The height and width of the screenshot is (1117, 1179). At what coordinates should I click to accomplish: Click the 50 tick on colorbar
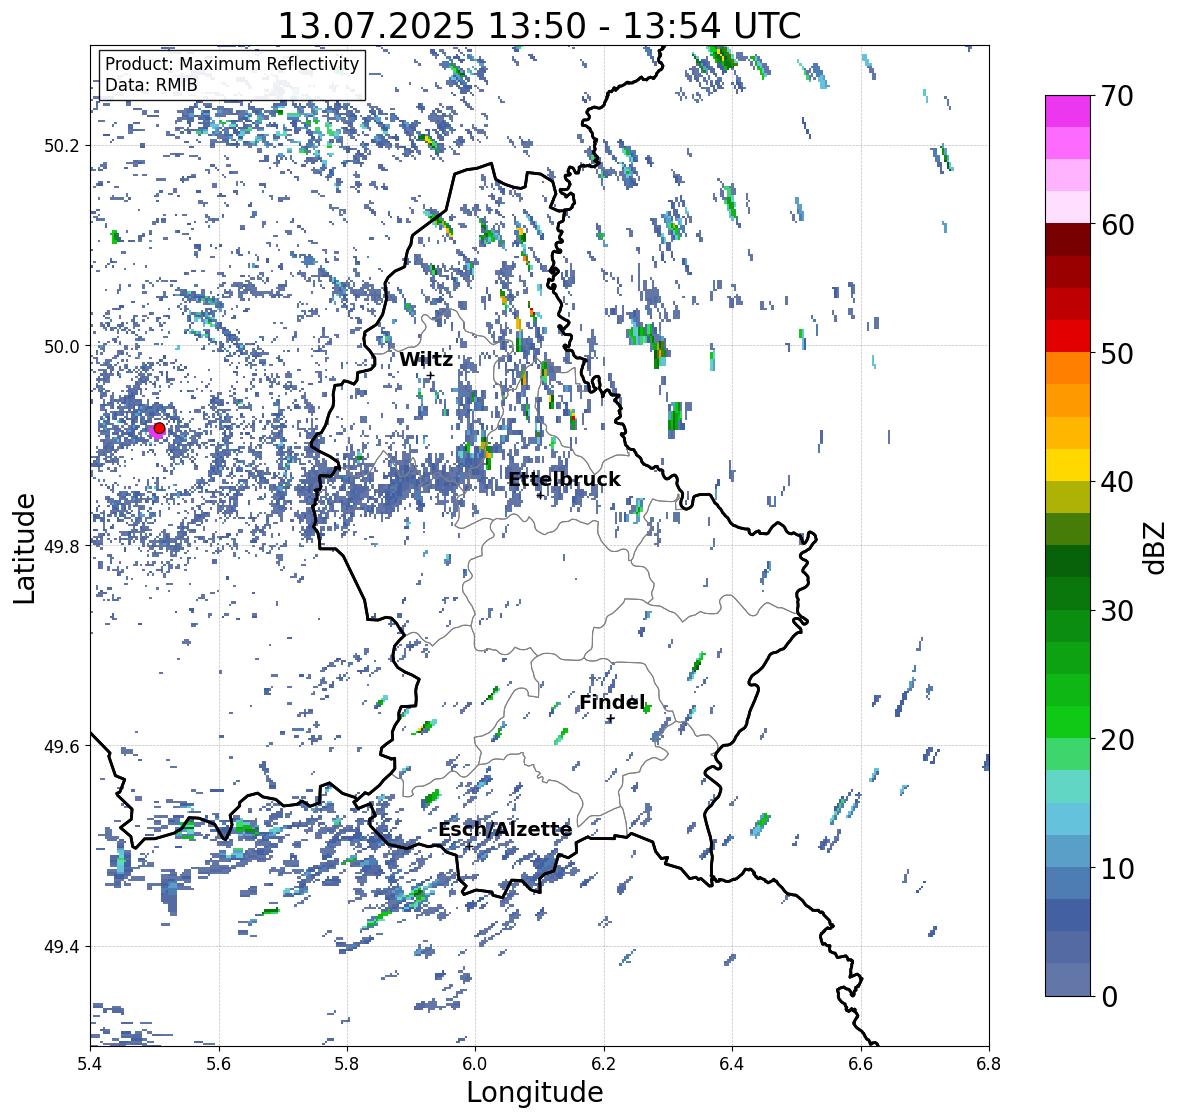tap(1117, 353)
